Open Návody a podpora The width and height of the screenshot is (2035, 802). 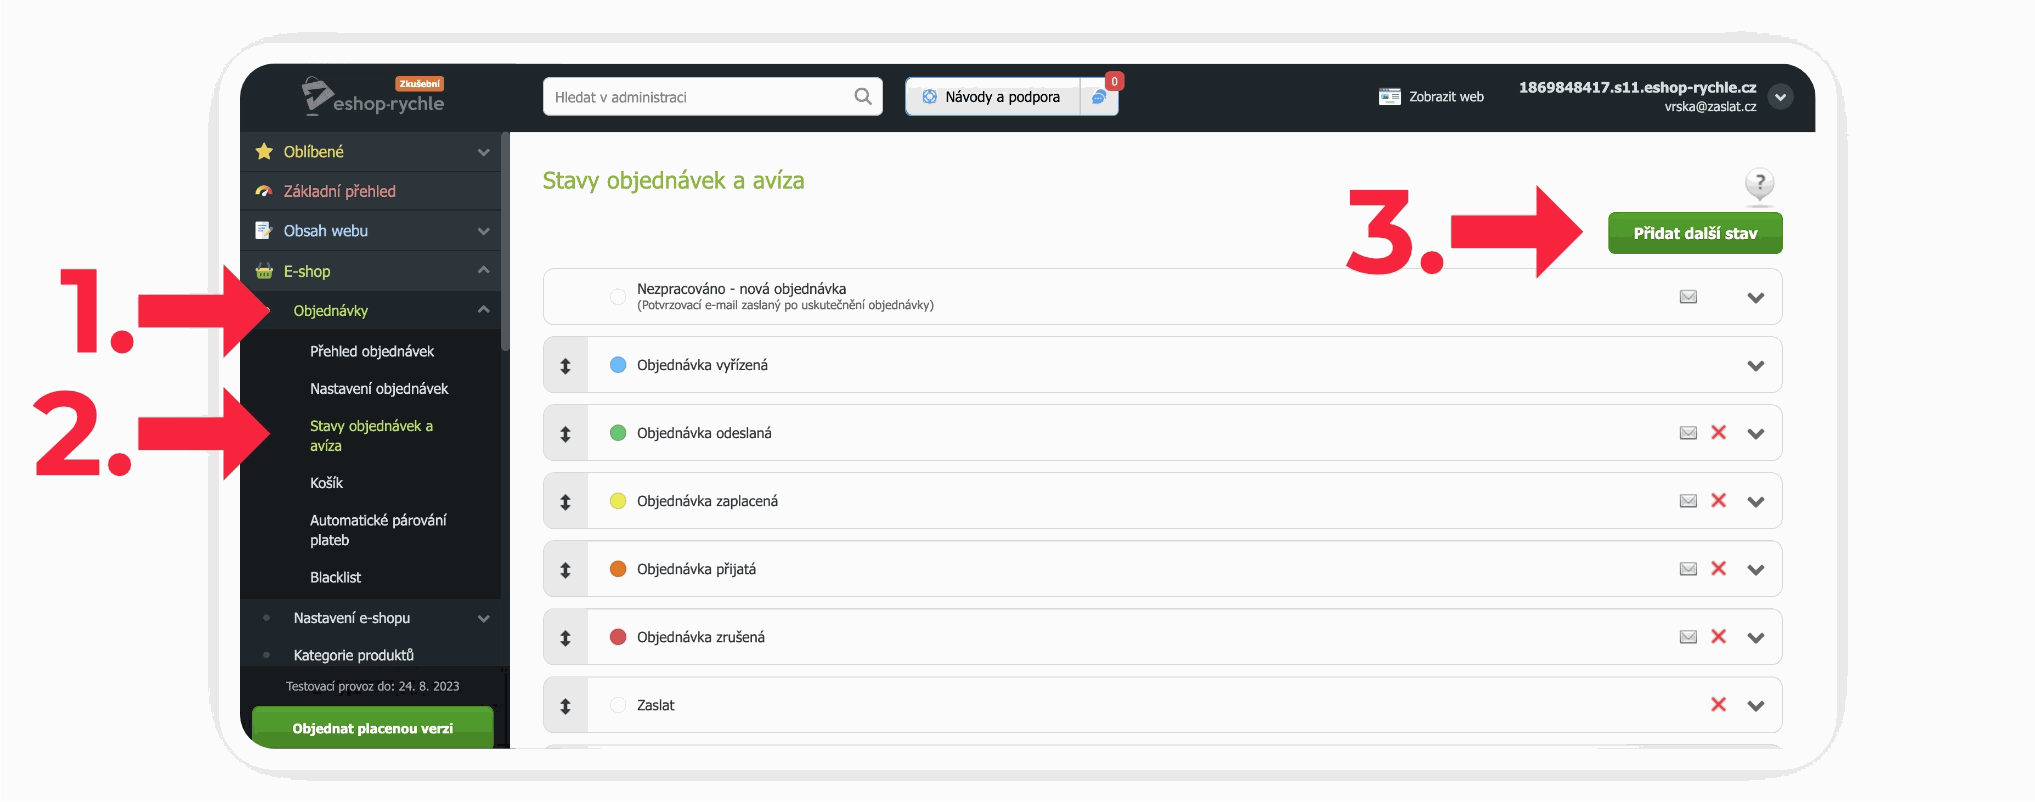[x=993, y=97]
